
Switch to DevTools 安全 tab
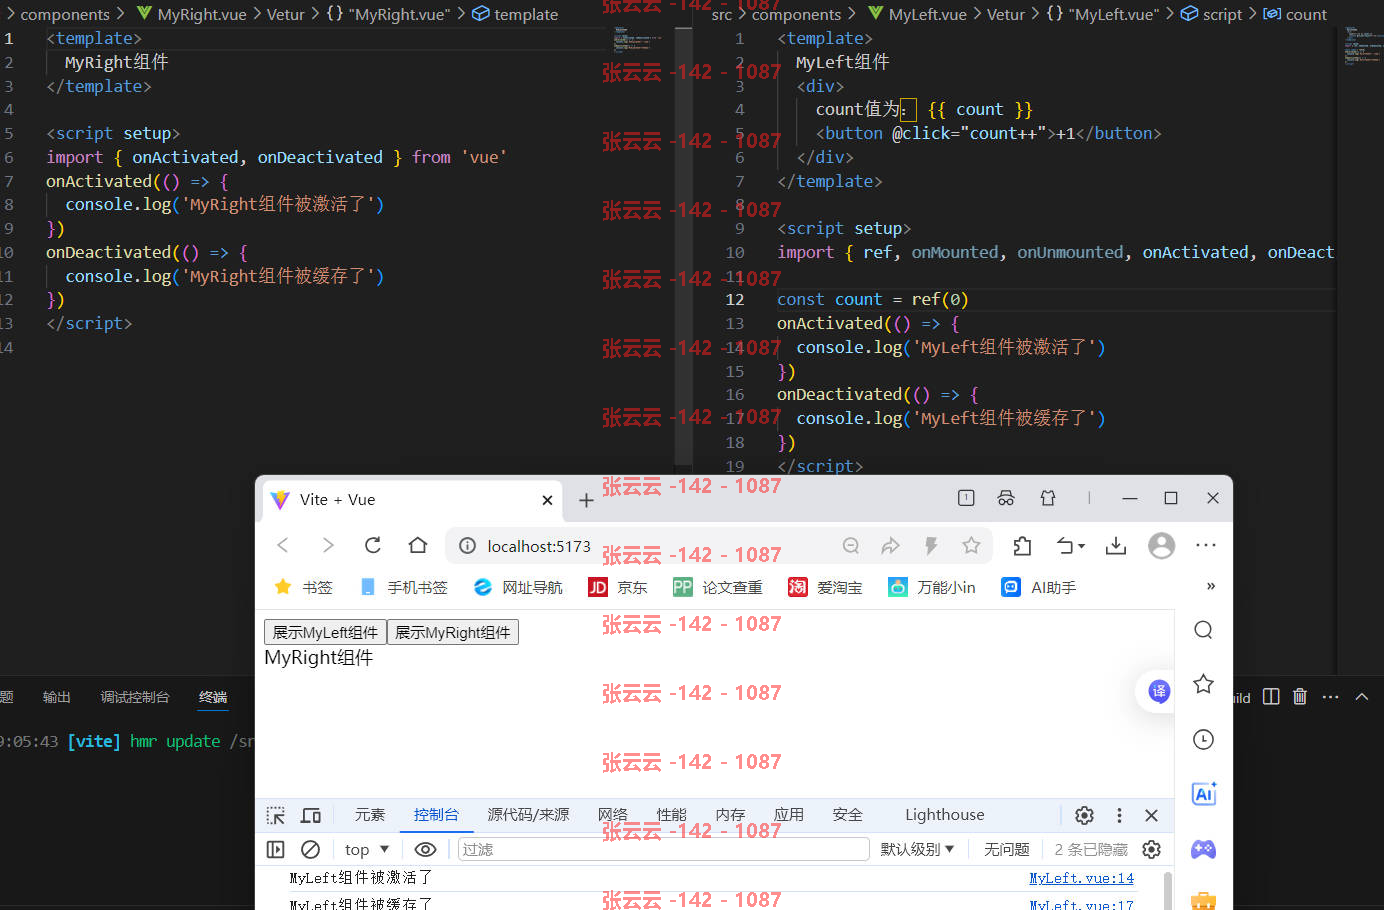click(847, 815)
